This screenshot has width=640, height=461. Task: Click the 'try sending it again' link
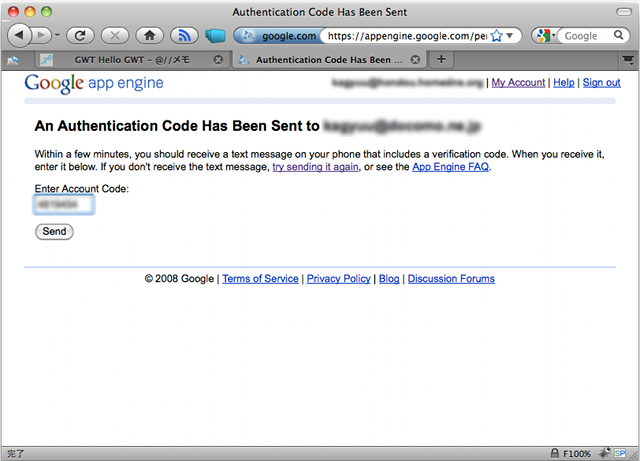tap(315, 167)
